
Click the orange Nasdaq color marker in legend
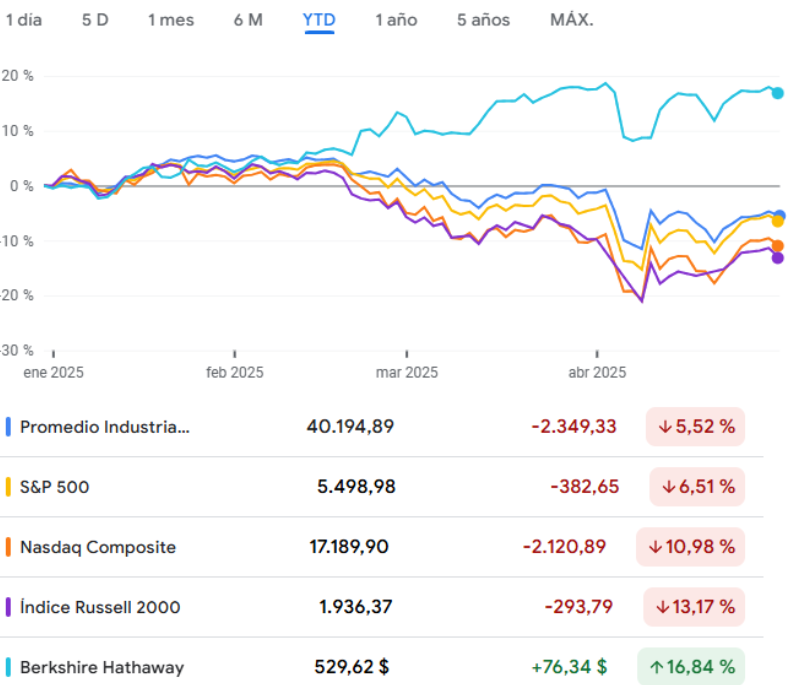(9, 547)
